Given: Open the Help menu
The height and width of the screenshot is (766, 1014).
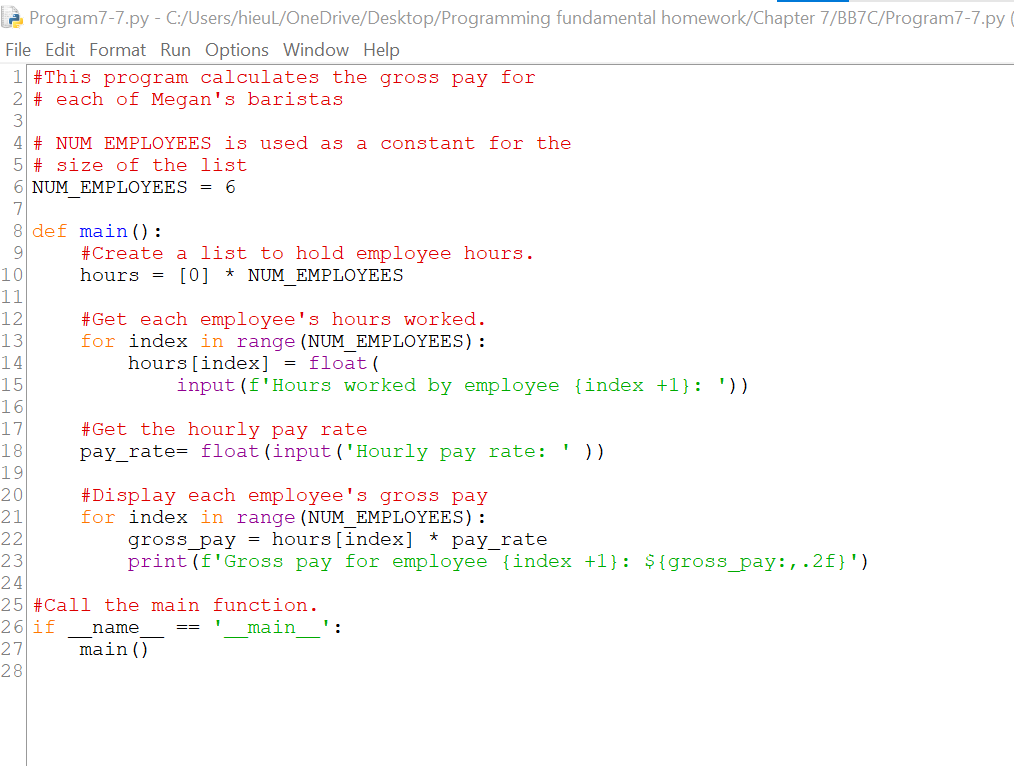Looking at the screenshot, I should click(379, 49).
